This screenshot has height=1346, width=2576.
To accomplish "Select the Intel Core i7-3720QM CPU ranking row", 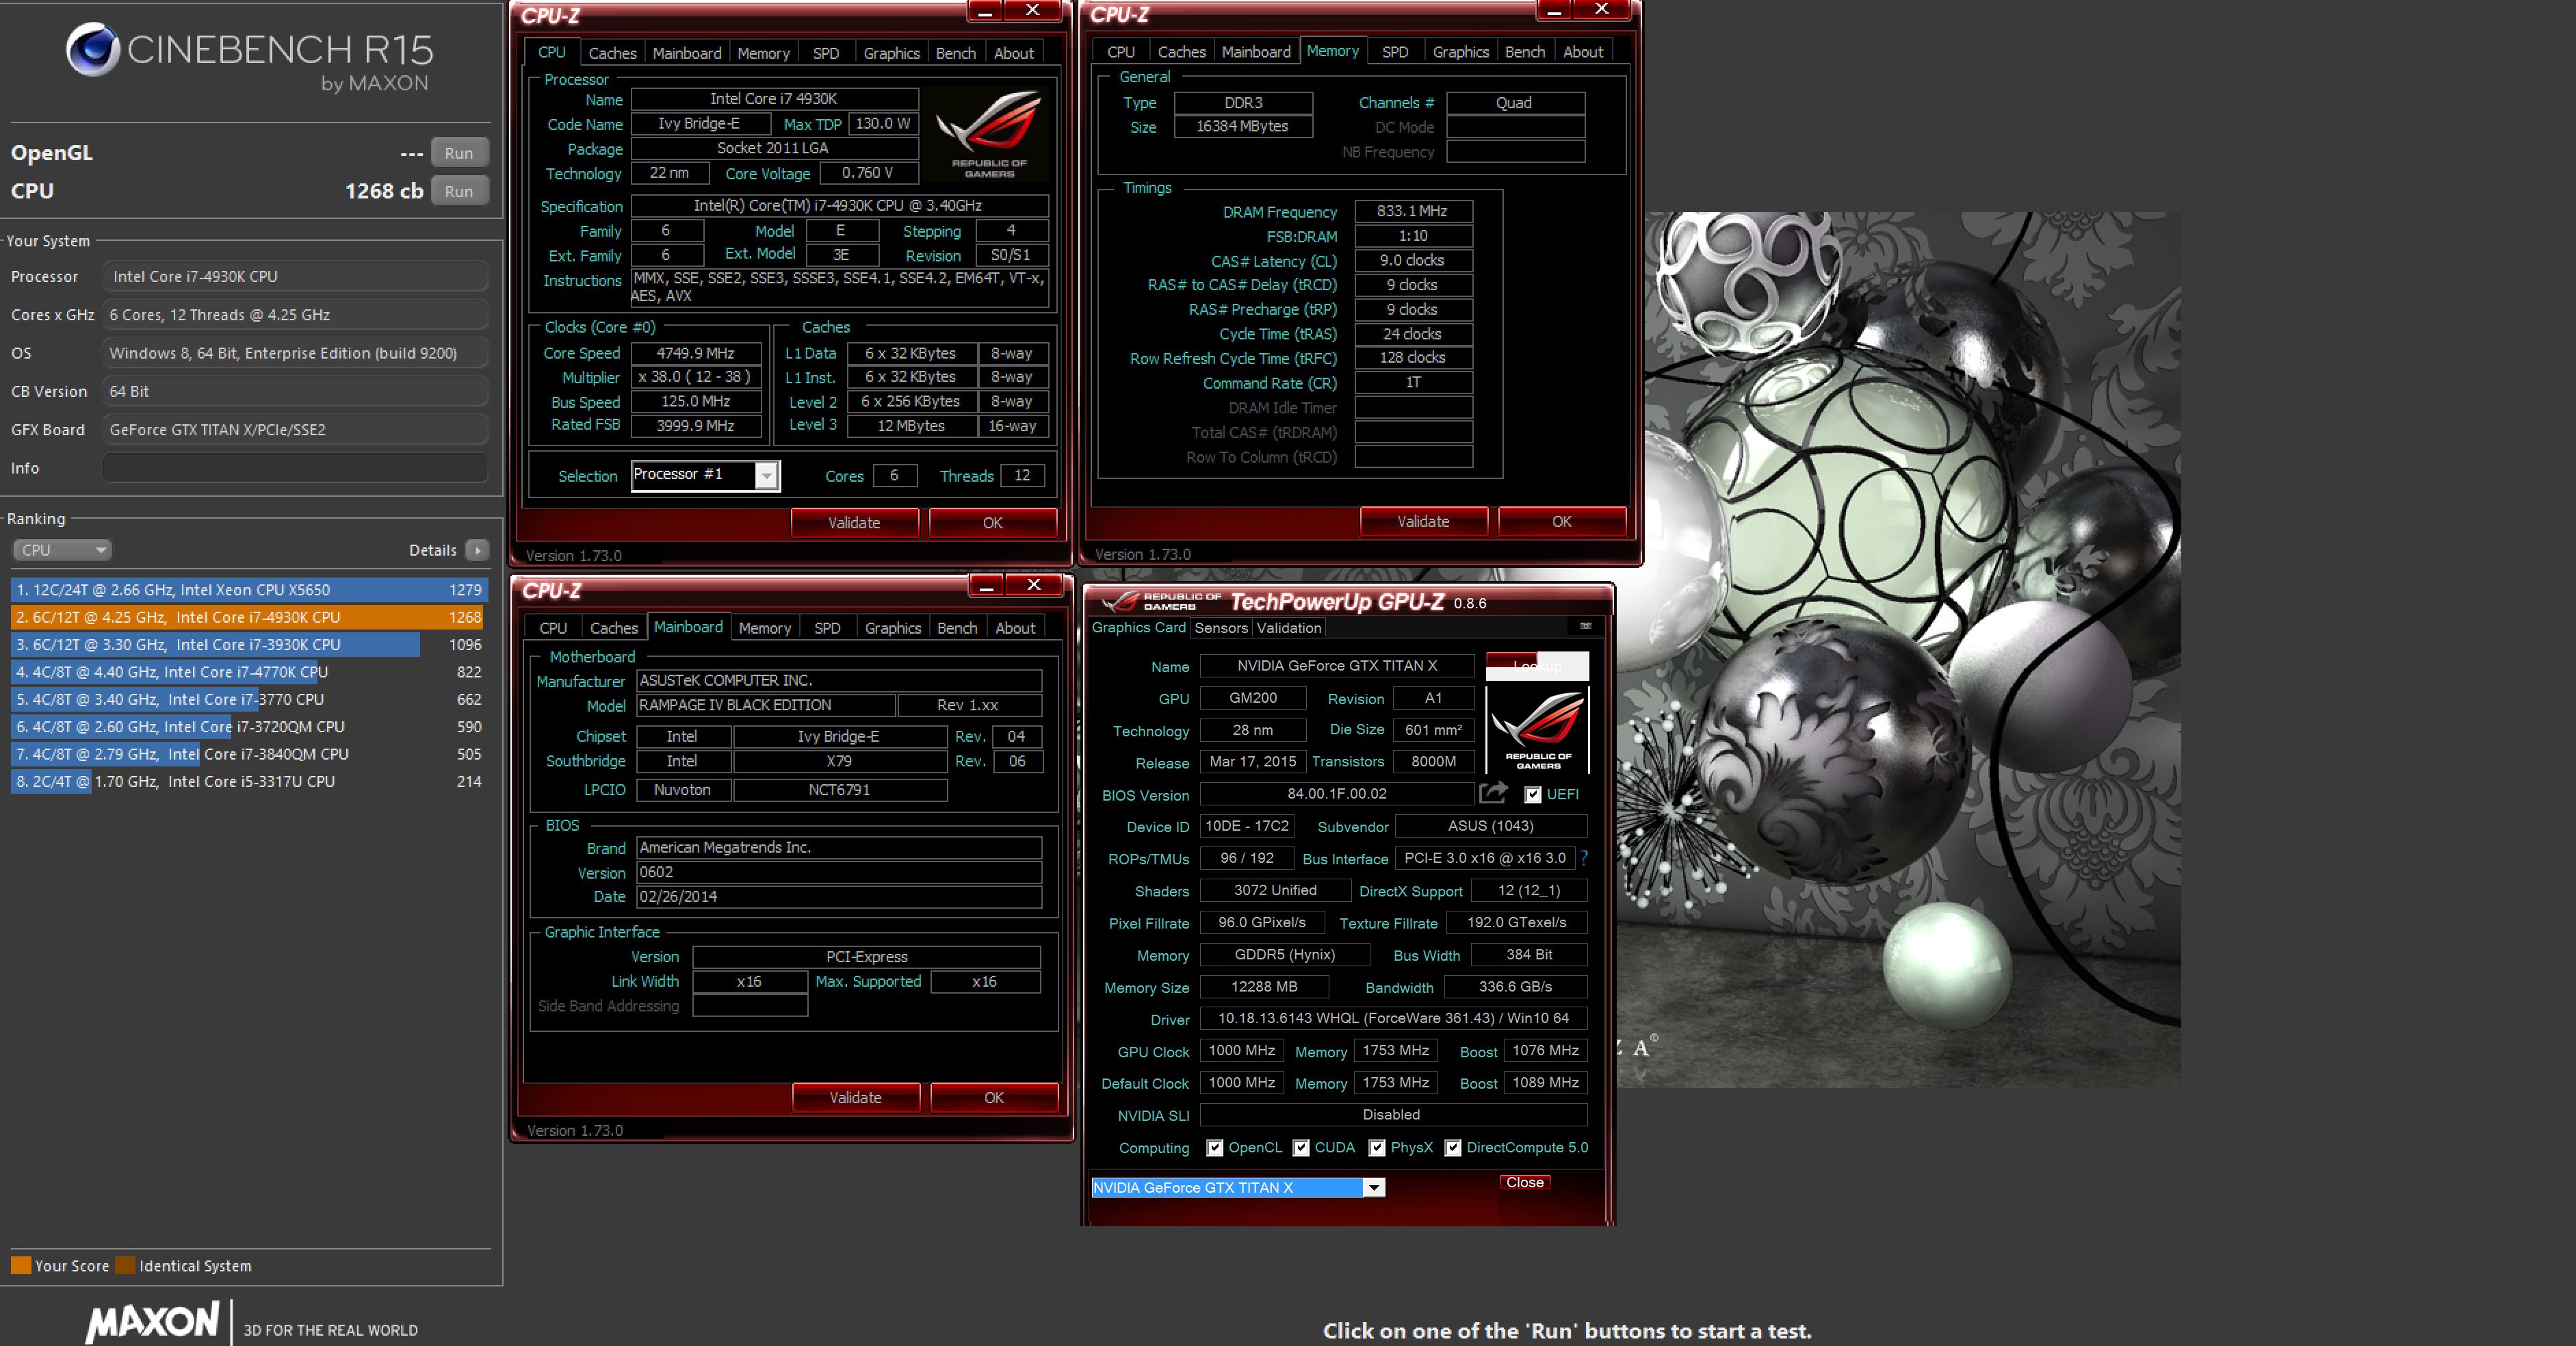I will tap(248, 727).
